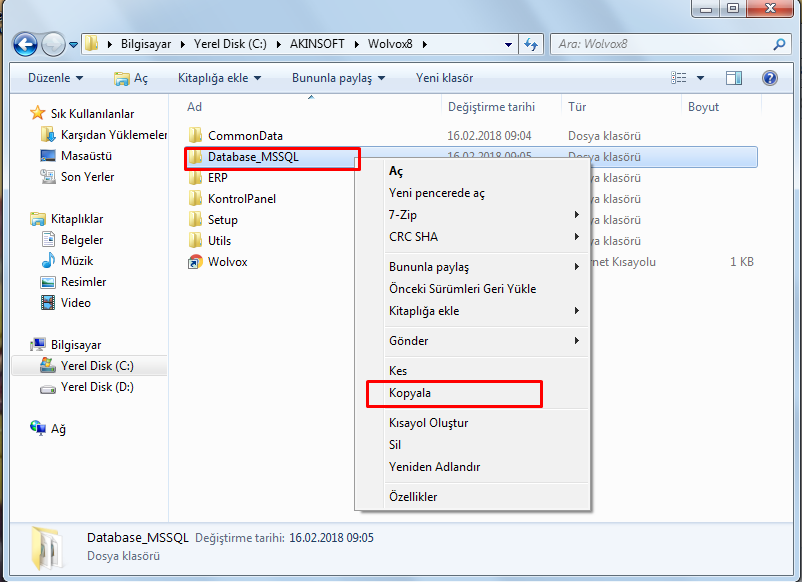Choose Kopyala from the context menu
This screenshot has height=582, width=802.
coord(410,393)
